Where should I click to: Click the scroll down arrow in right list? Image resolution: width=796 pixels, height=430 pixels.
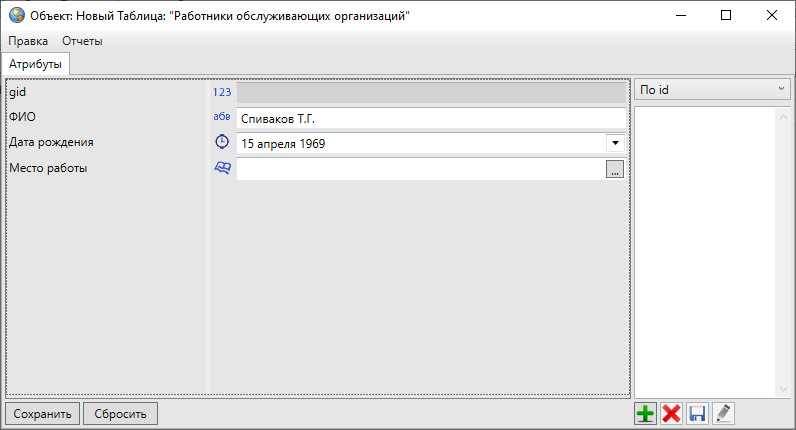(x=783, y=388)
